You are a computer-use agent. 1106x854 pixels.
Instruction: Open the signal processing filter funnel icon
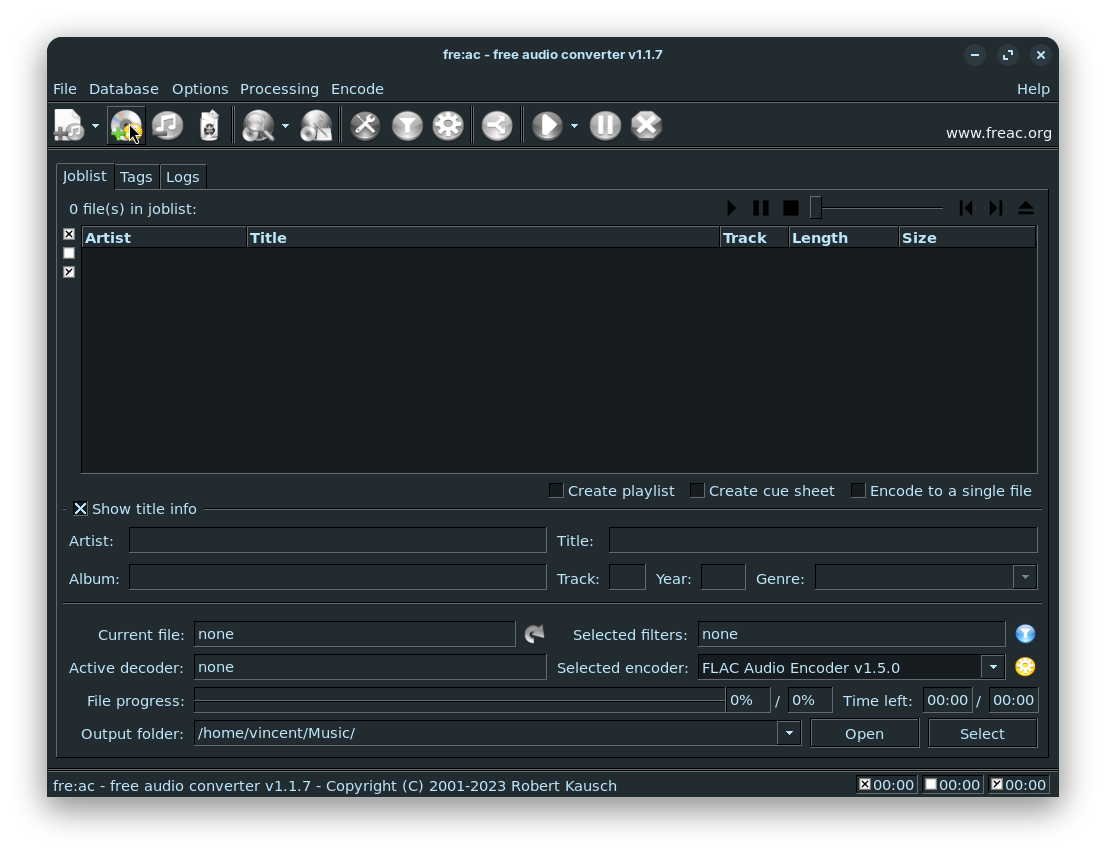pyautogui.click(x=407, y=126)
